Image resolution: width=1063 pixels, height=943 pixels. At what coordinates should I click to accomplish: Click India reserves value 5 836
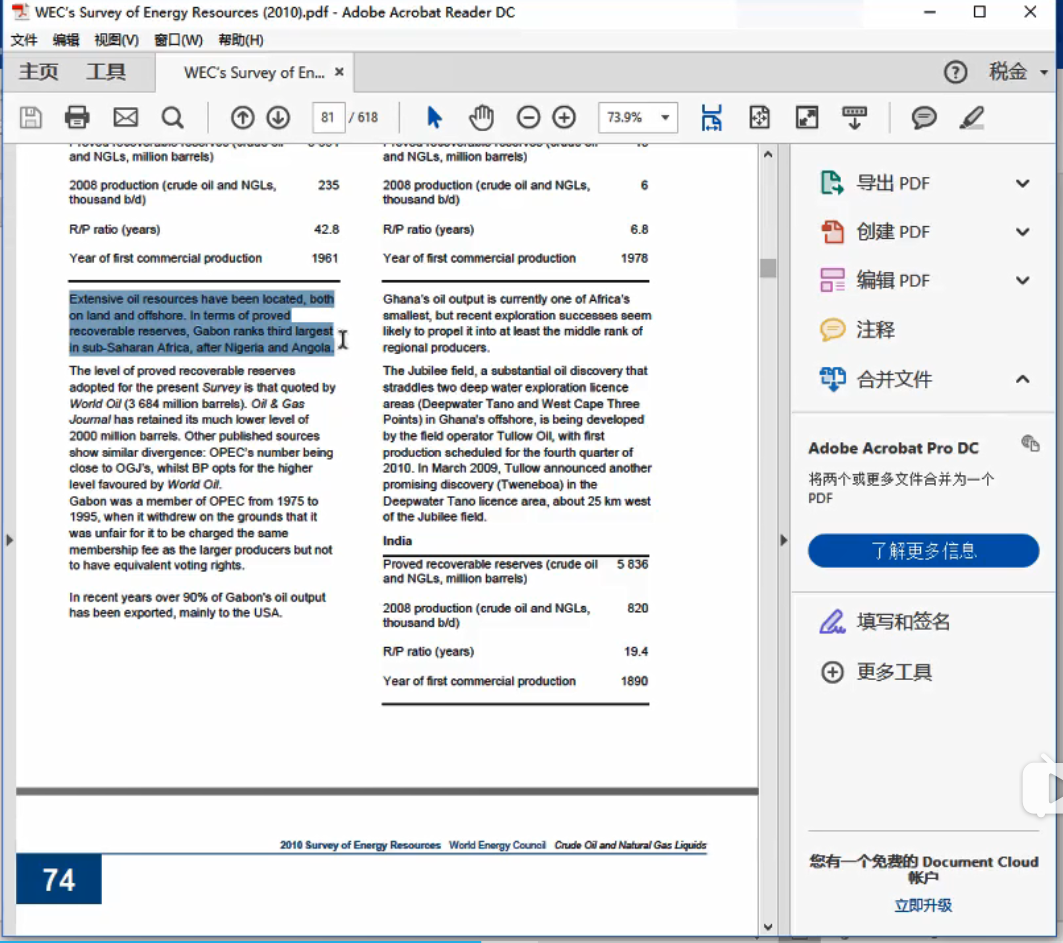click(x=633, y=564)
